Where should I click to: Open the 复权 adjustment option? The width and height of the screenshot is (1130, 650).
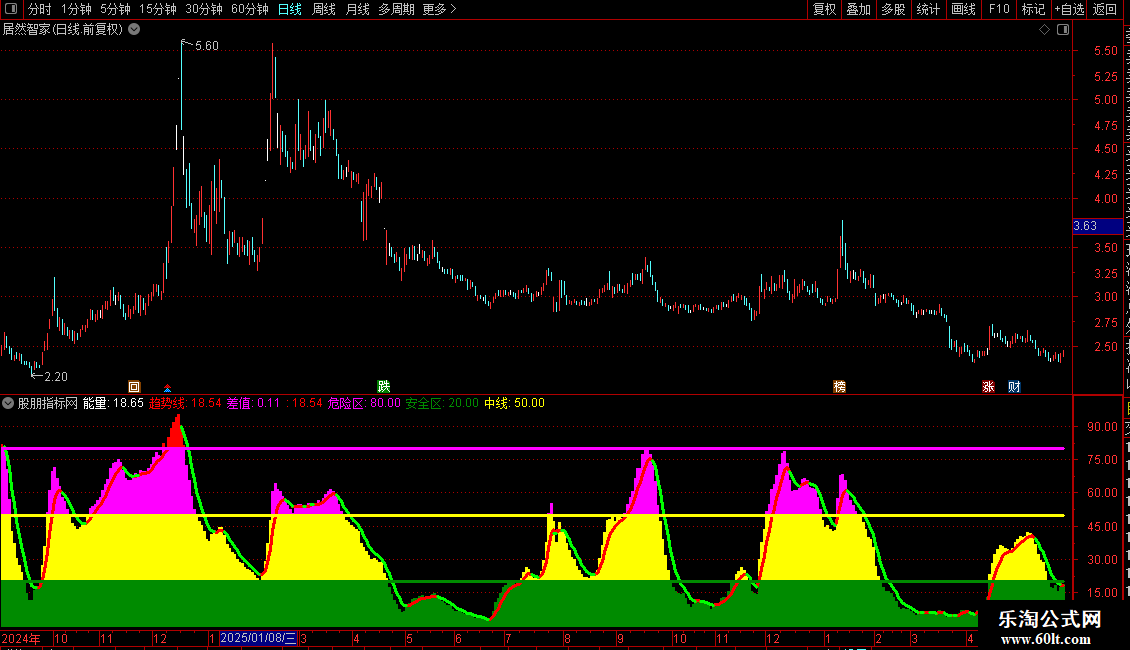tap(824, 9)
